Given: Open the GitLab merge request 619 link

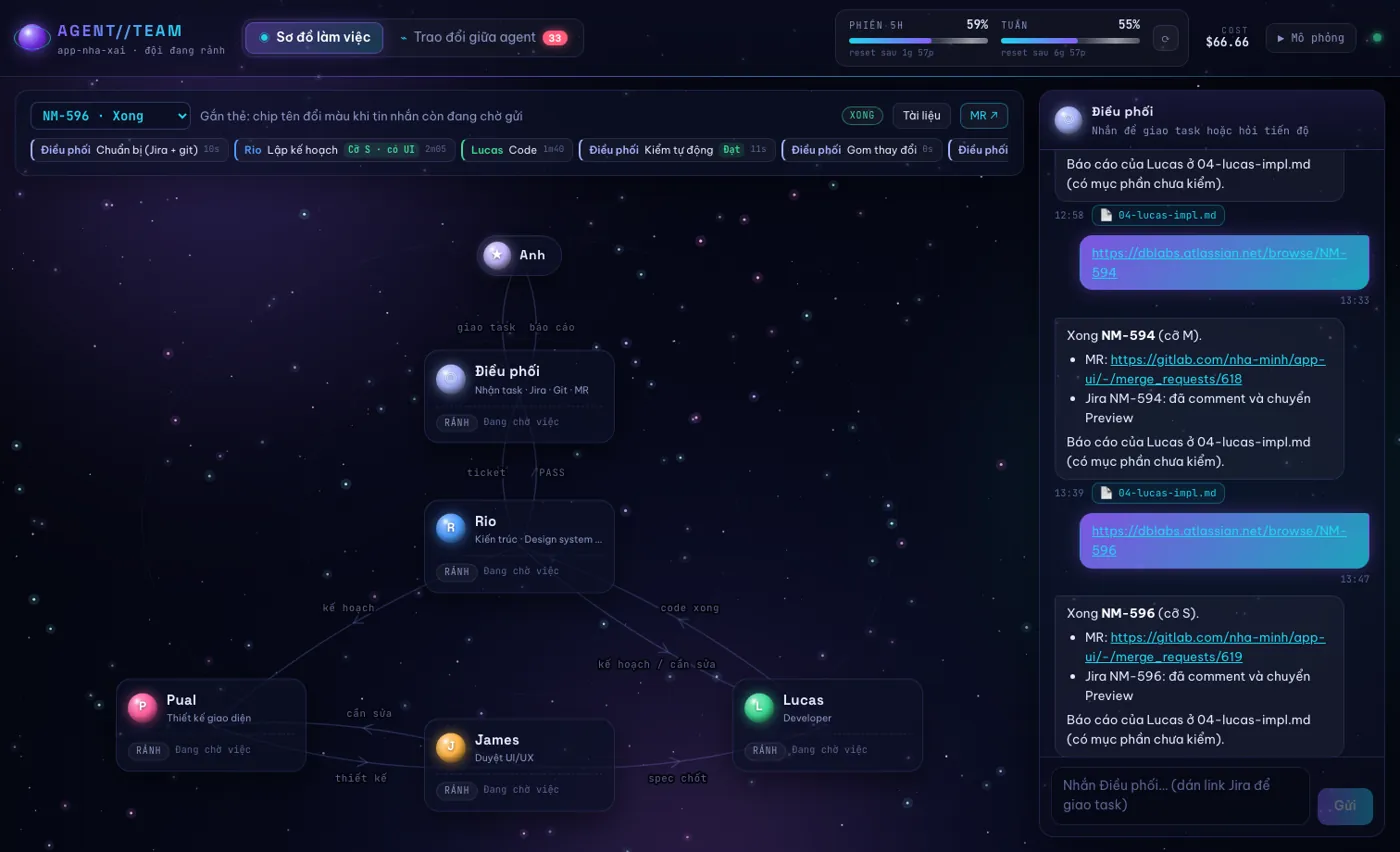Looking at the screenshot, I should (1205, 647).
